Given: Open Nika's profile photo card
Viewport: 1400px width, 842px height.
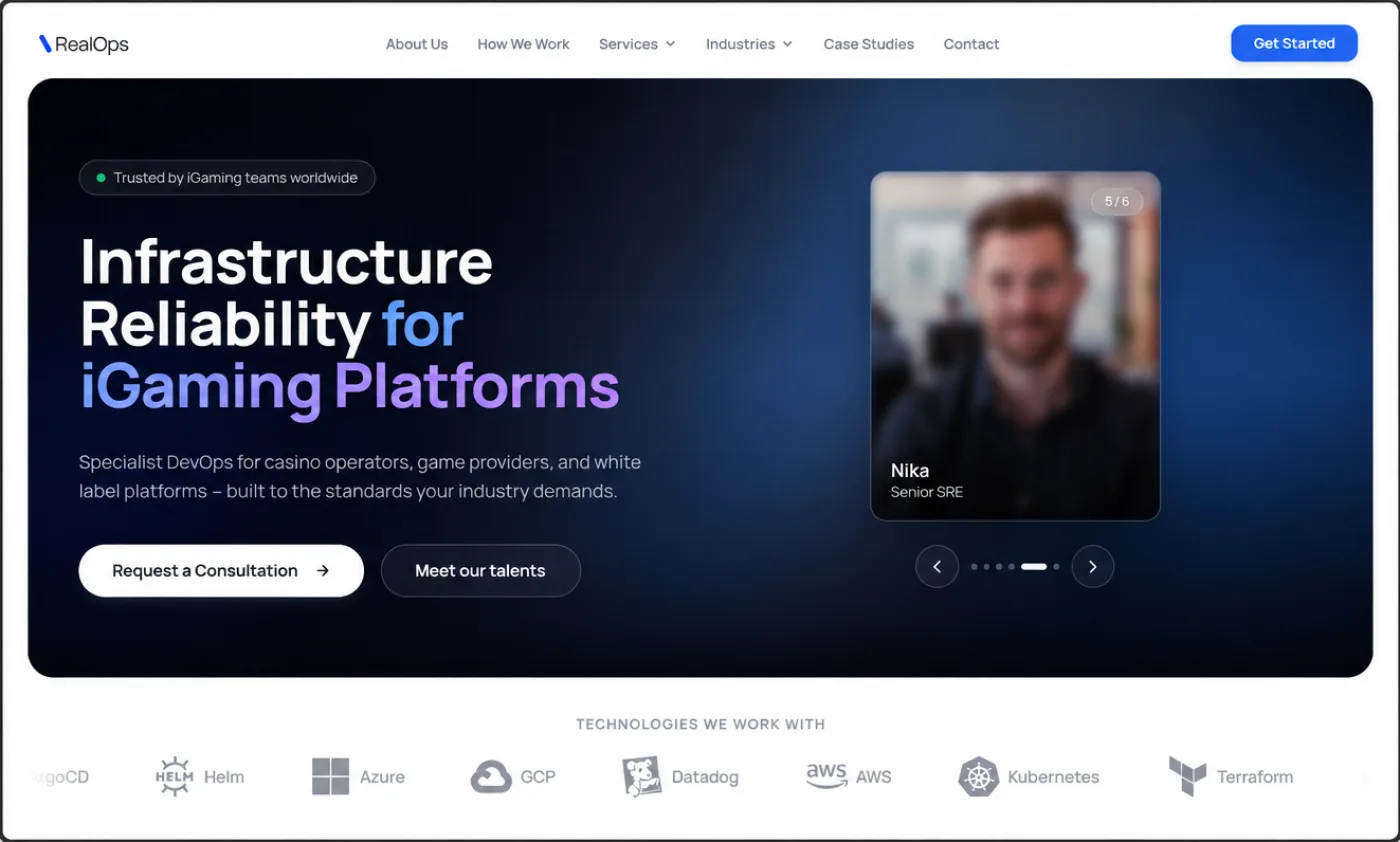Looking at the screenshot, I should point(1015,346).
